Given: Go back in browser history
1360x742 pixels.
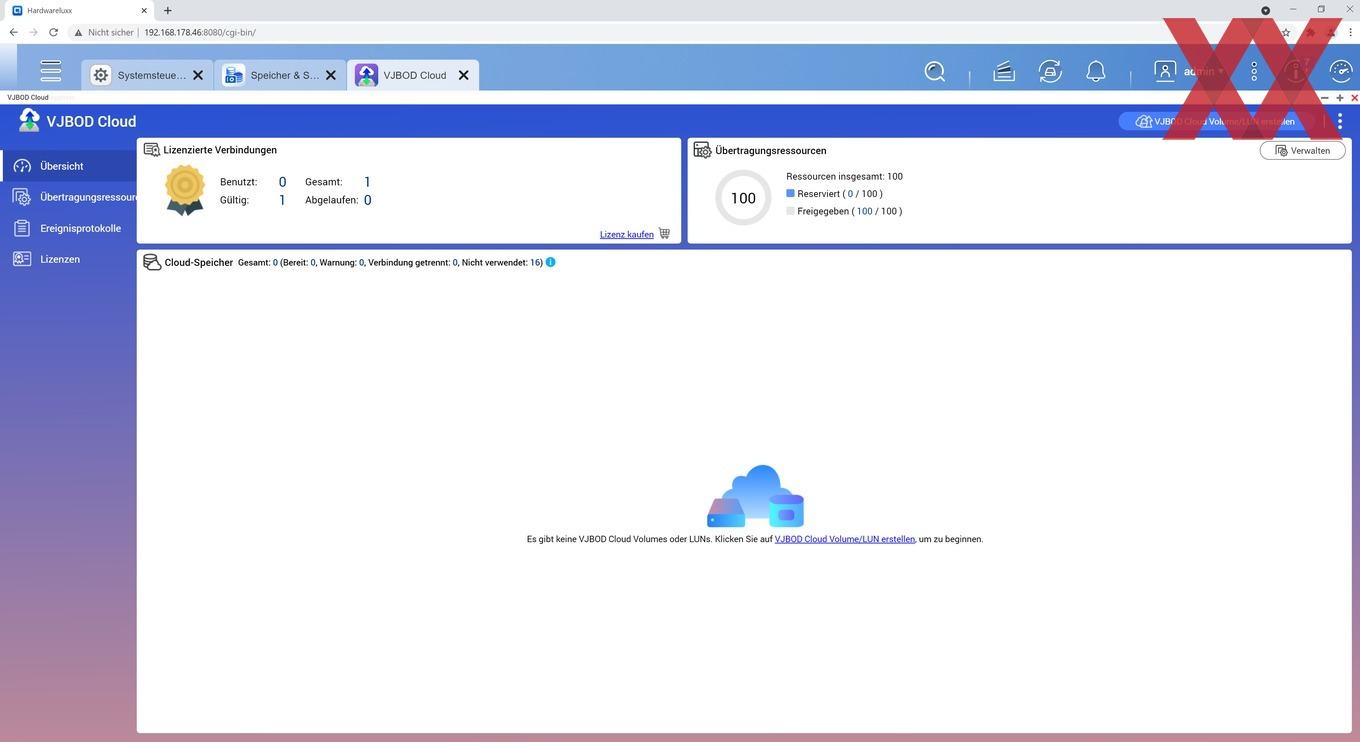Looking at the screenshot, I should (x=13, y=32).
